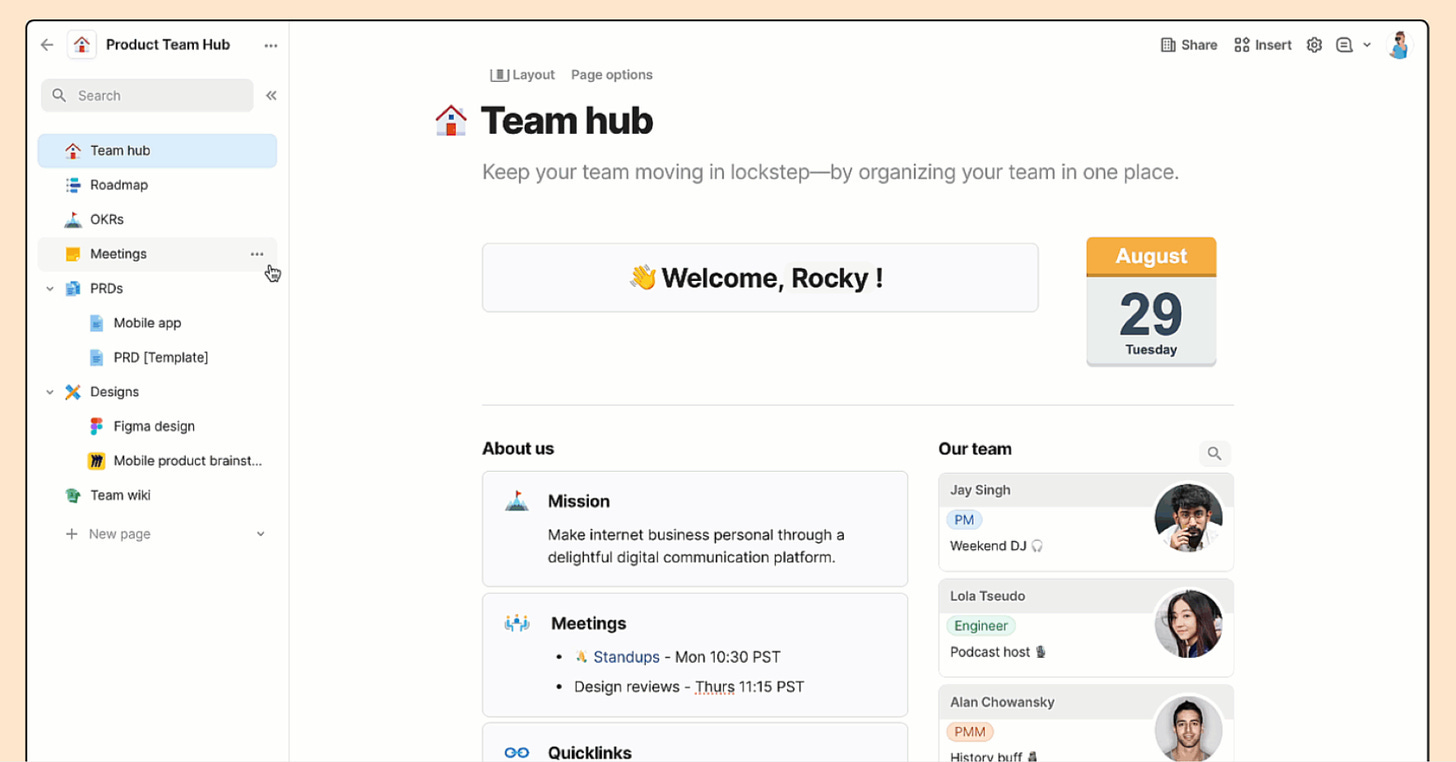Image resolution: width=1456 pixels, height=762 pixels.
Task: Click the PMM tag on Alan Chowansky
Action: point(970,732)
